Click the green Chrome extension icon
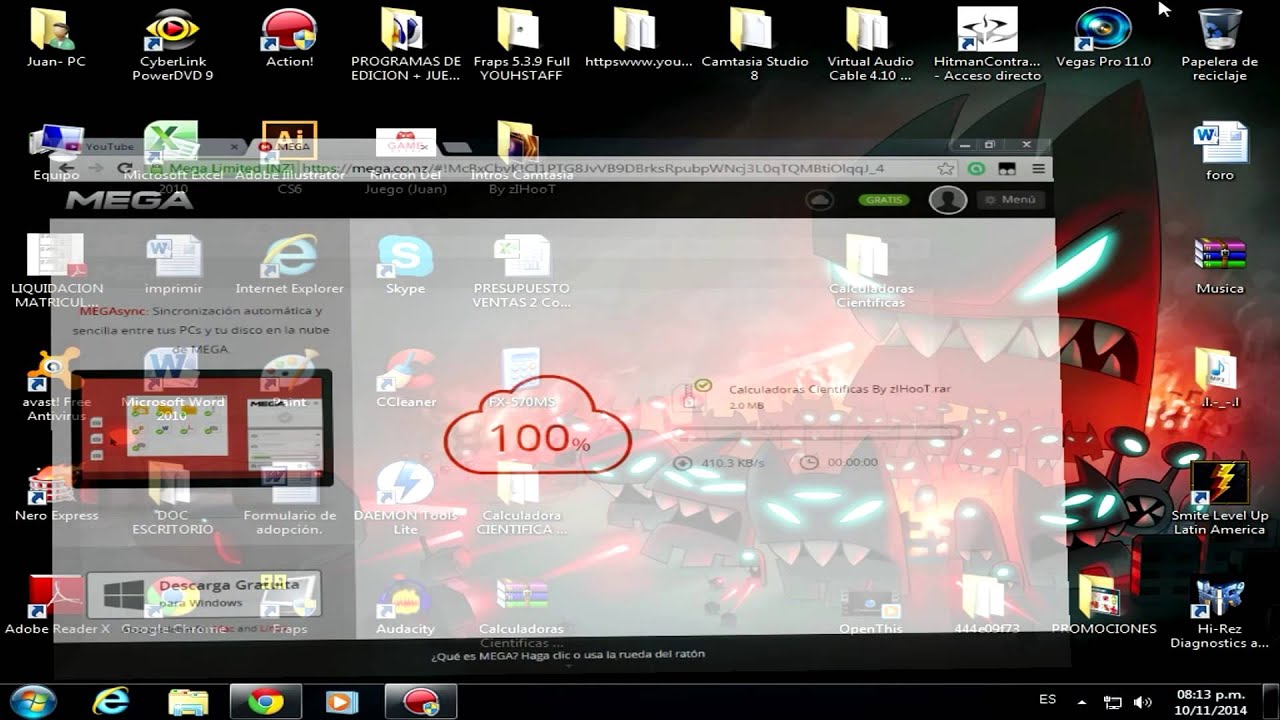This screenshot has width=1280, height=720. (977, 169)
